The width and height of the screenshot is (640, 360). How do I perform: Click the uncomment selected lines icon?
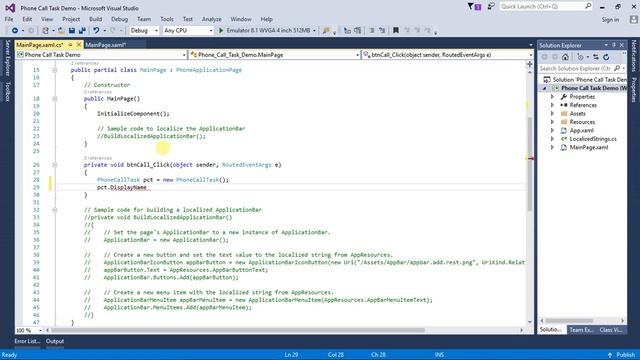pos(382,30)
